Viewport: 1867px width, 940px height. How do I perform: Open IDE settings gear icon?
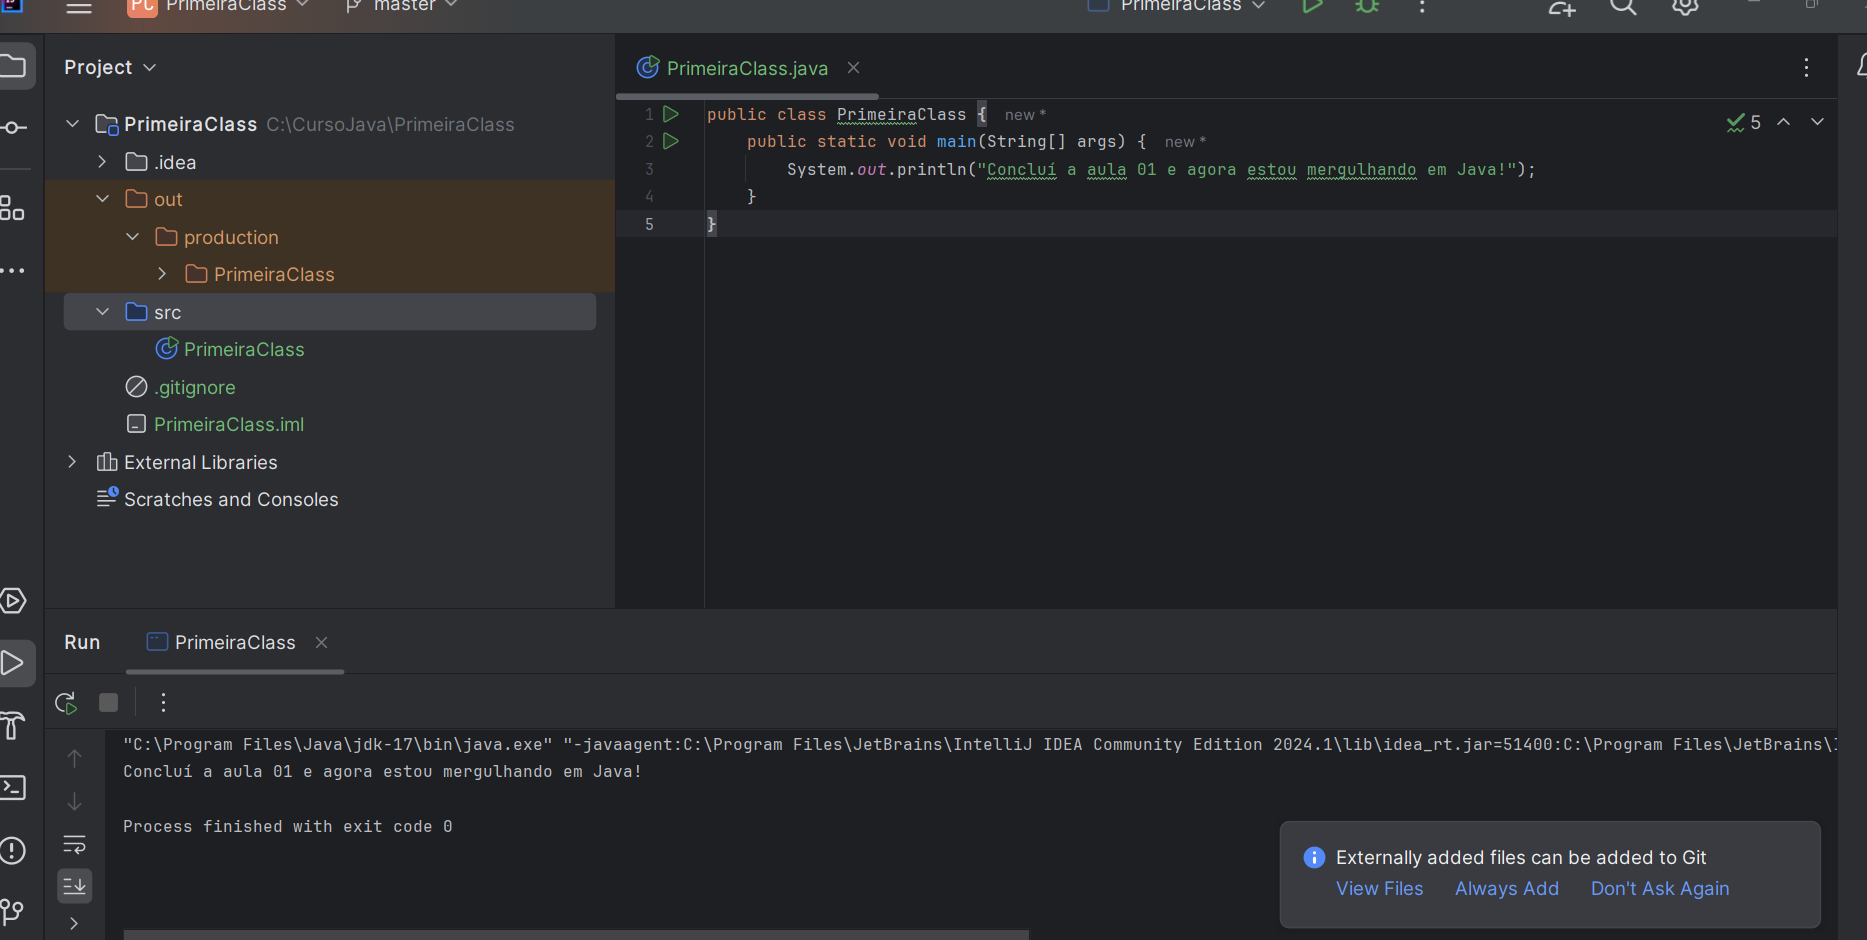(1685, 6)
